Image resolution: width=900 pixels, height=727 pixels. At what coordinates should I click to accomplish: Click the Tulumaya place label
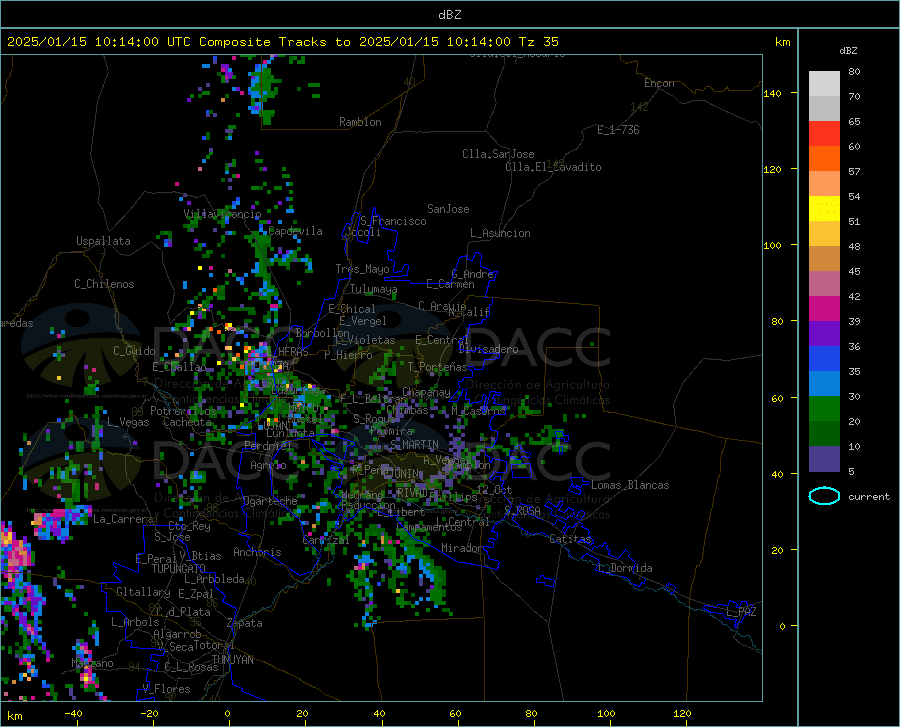373,289
